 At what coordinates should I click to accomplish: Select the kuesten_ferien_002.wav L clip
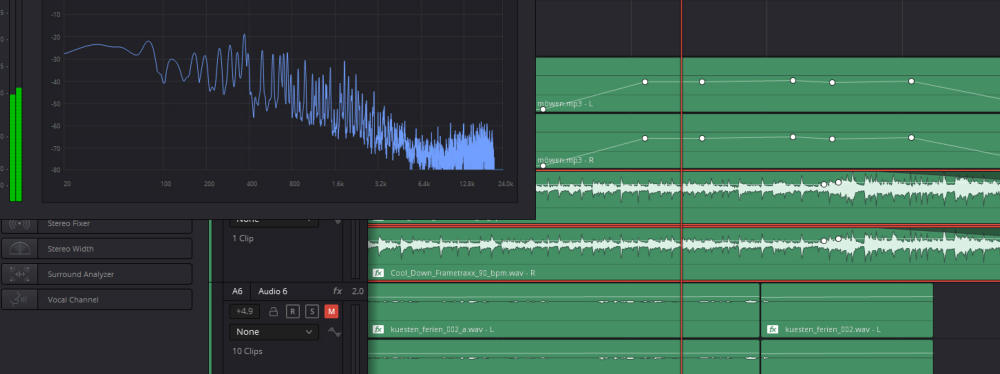(x=847, y=310)
